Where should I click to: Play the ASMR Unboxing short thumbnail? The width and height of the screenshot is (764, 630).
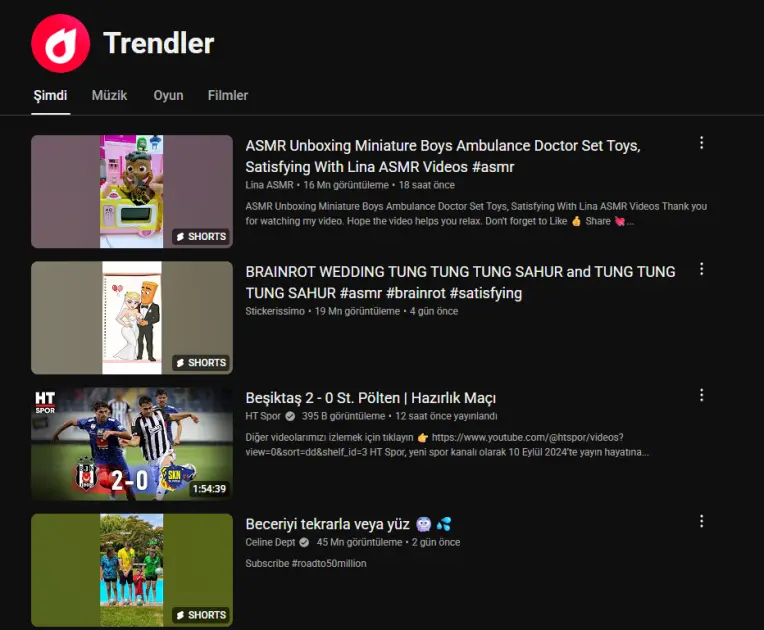point(132,191)
